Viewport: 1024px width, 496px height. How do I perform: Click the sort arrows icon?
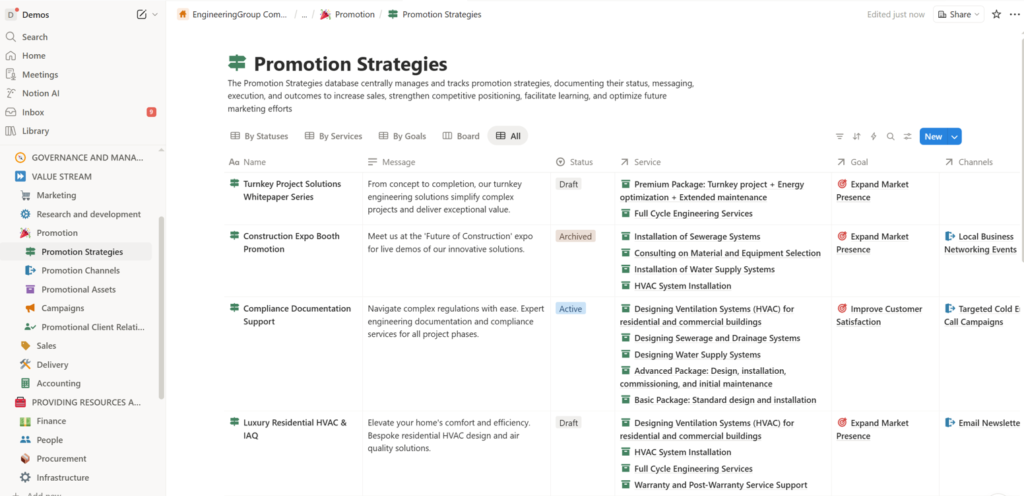pyautogui.click(x=857, y=137)
